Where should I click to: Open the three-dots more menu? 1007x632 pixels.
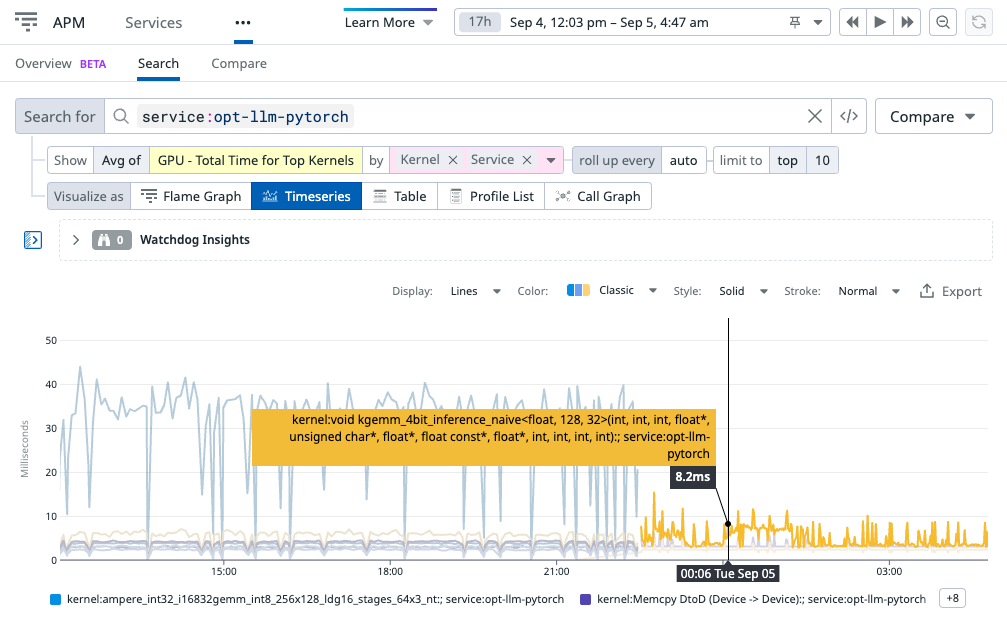[243, 22]
